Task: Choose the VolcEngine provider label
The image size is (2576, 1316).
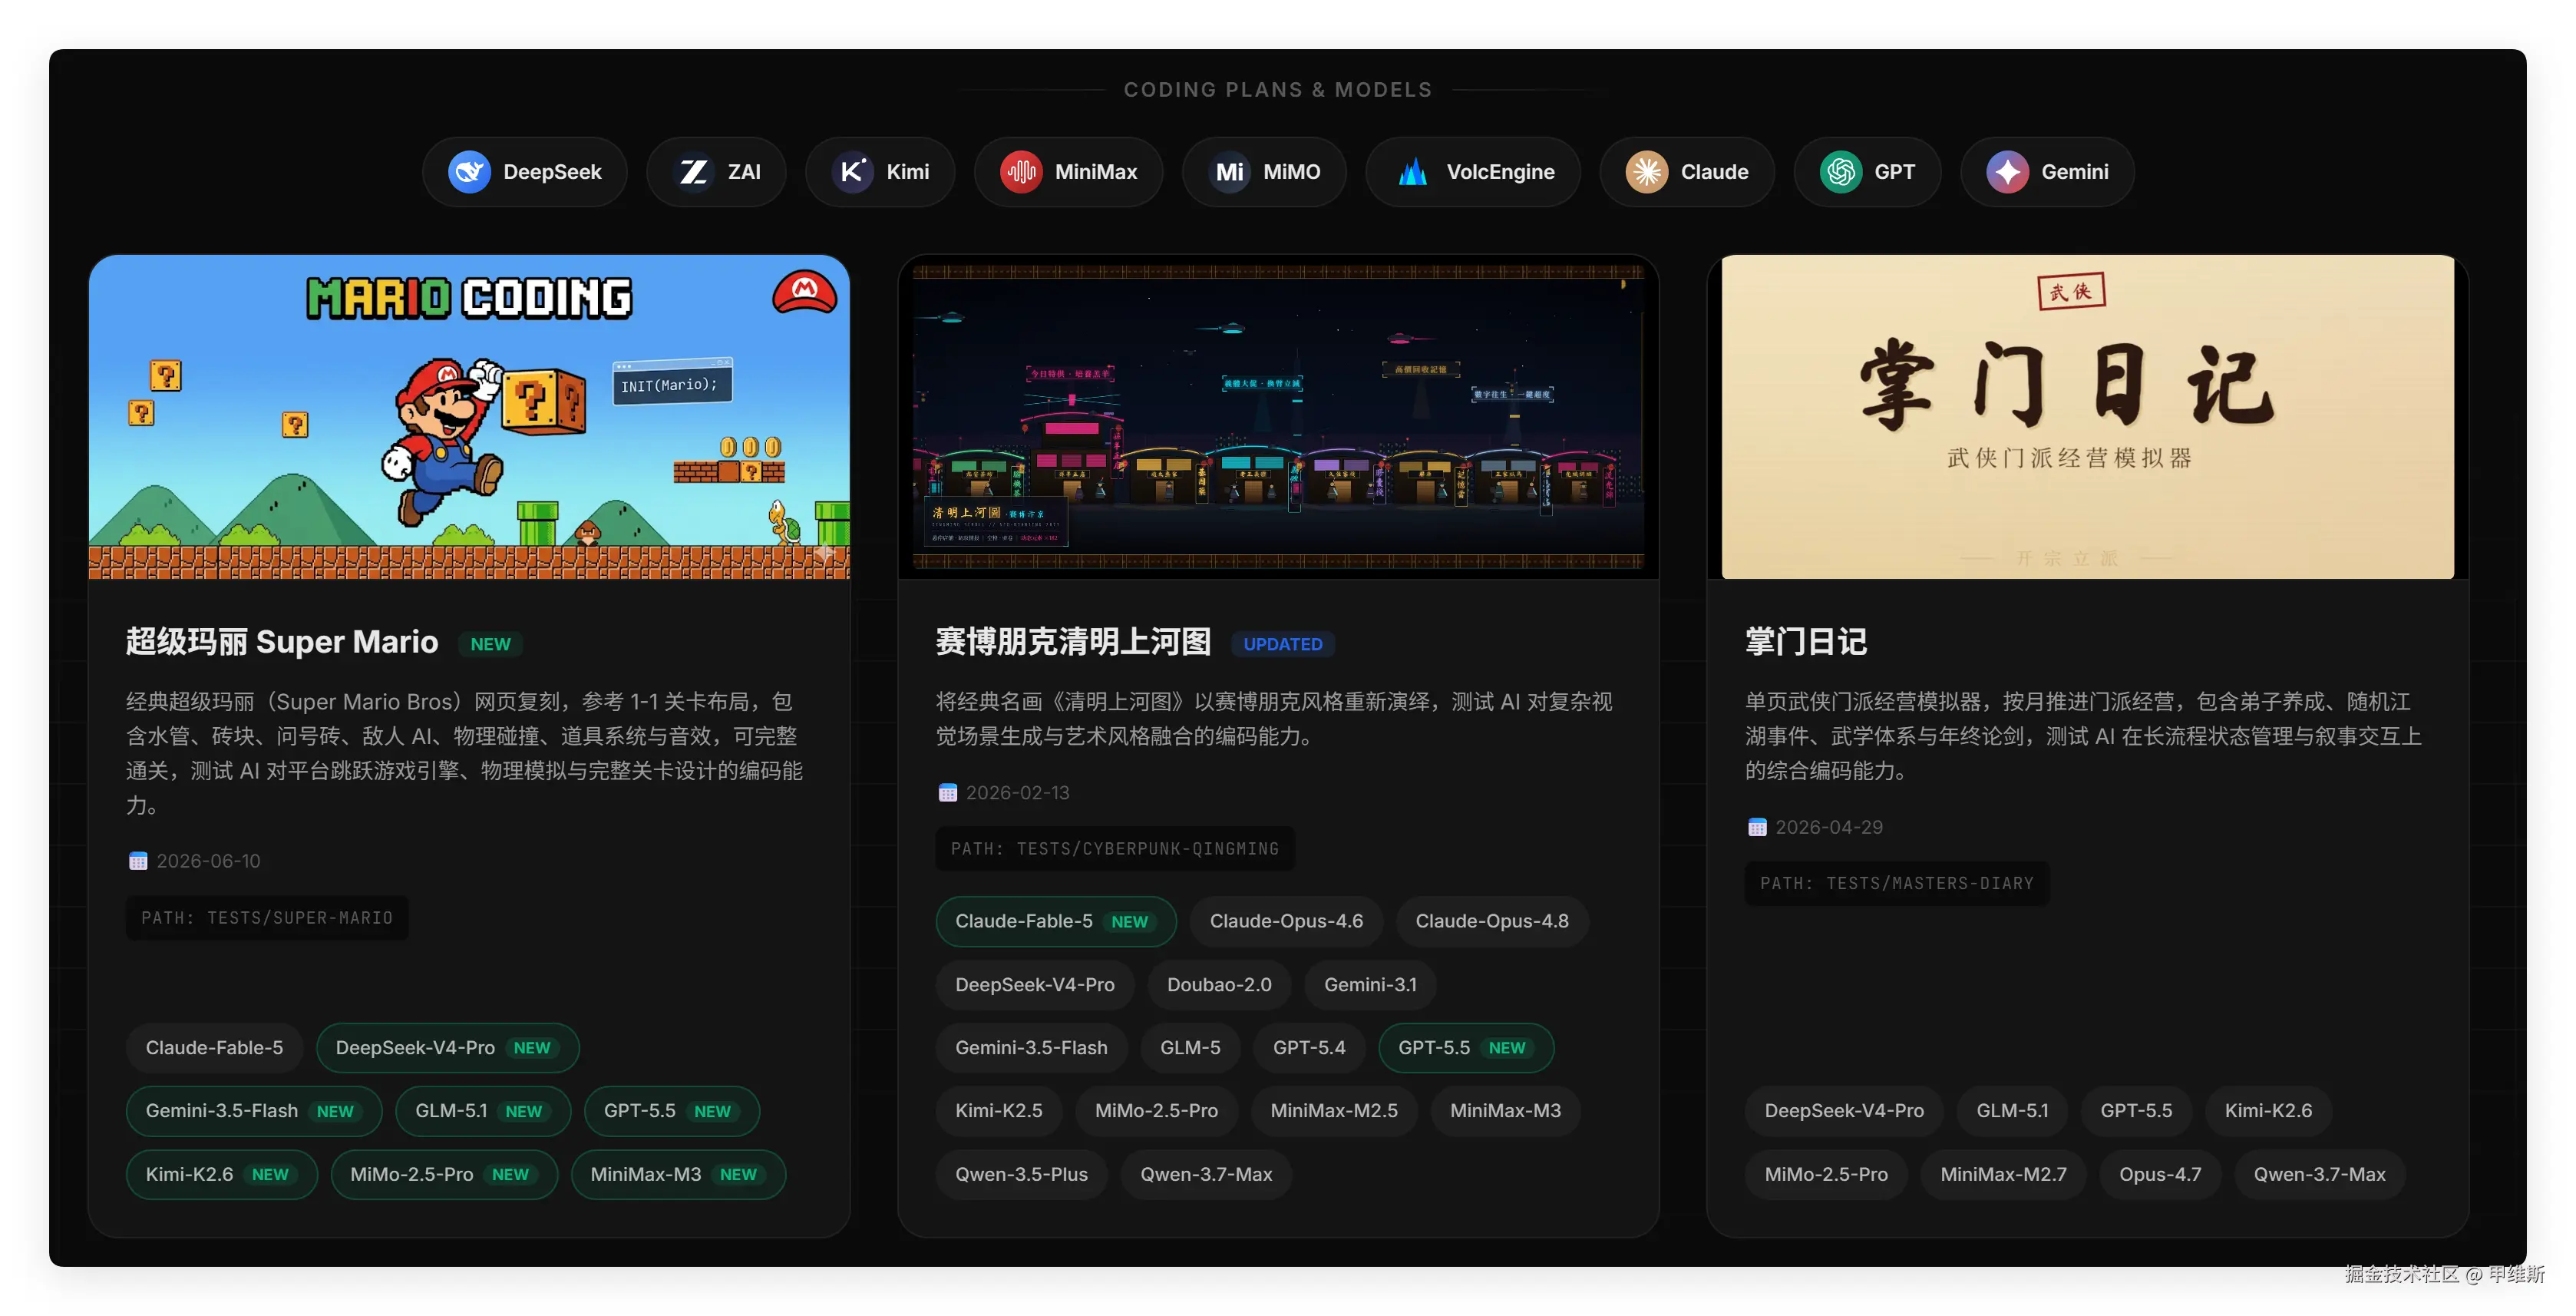Action: 1500,172
